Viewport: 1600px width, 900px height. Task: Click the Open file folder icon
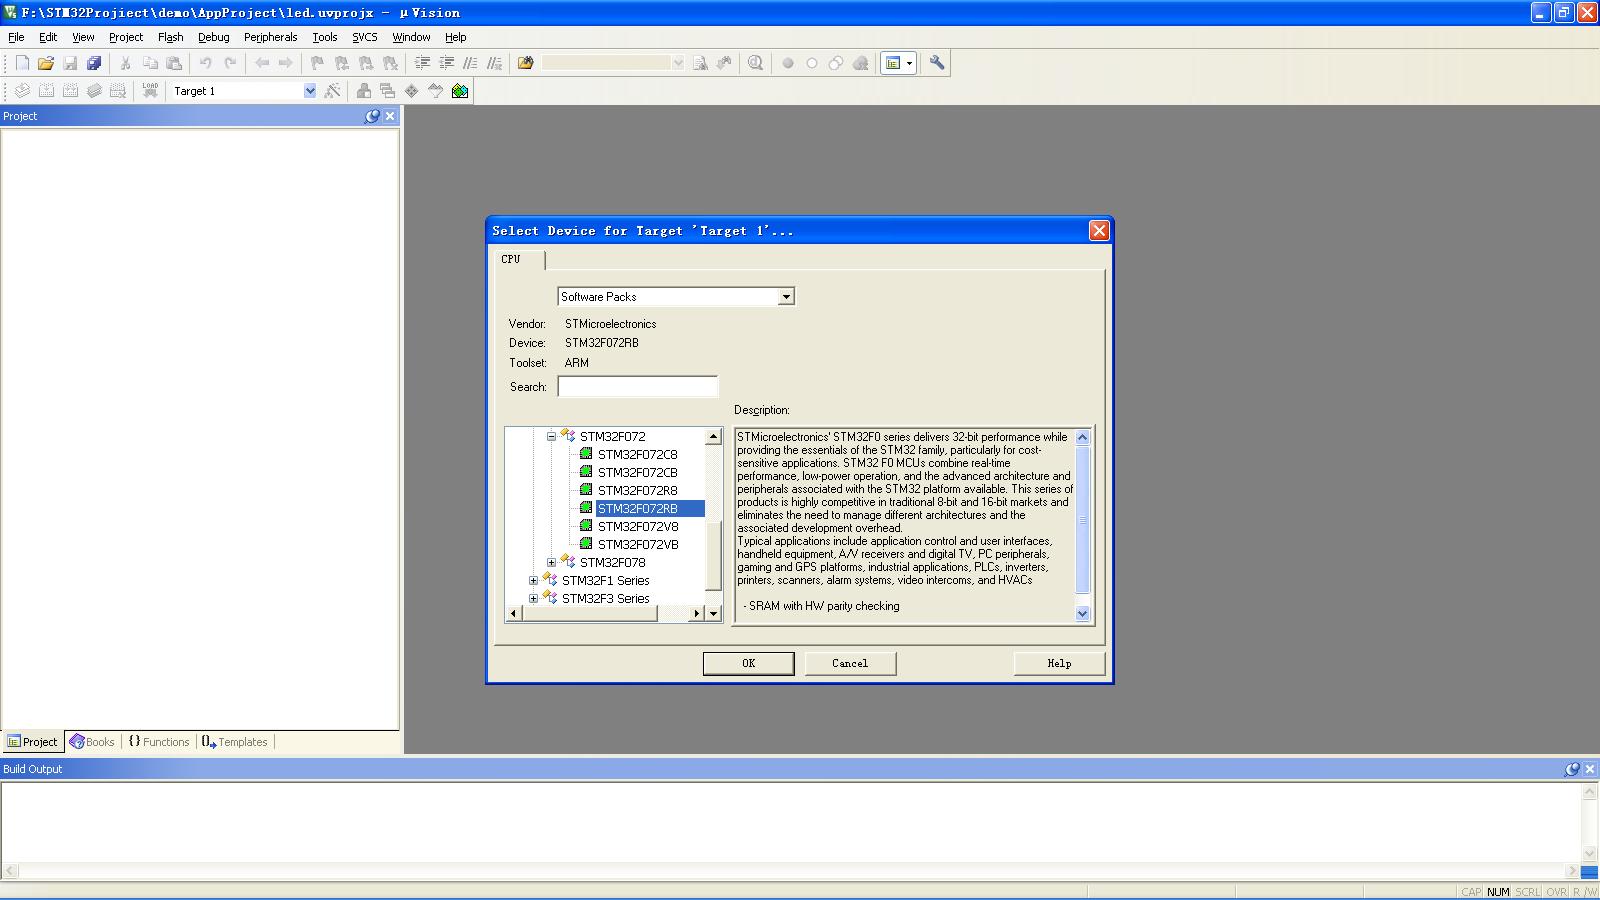pyautogui.click(x=46, y=63)
